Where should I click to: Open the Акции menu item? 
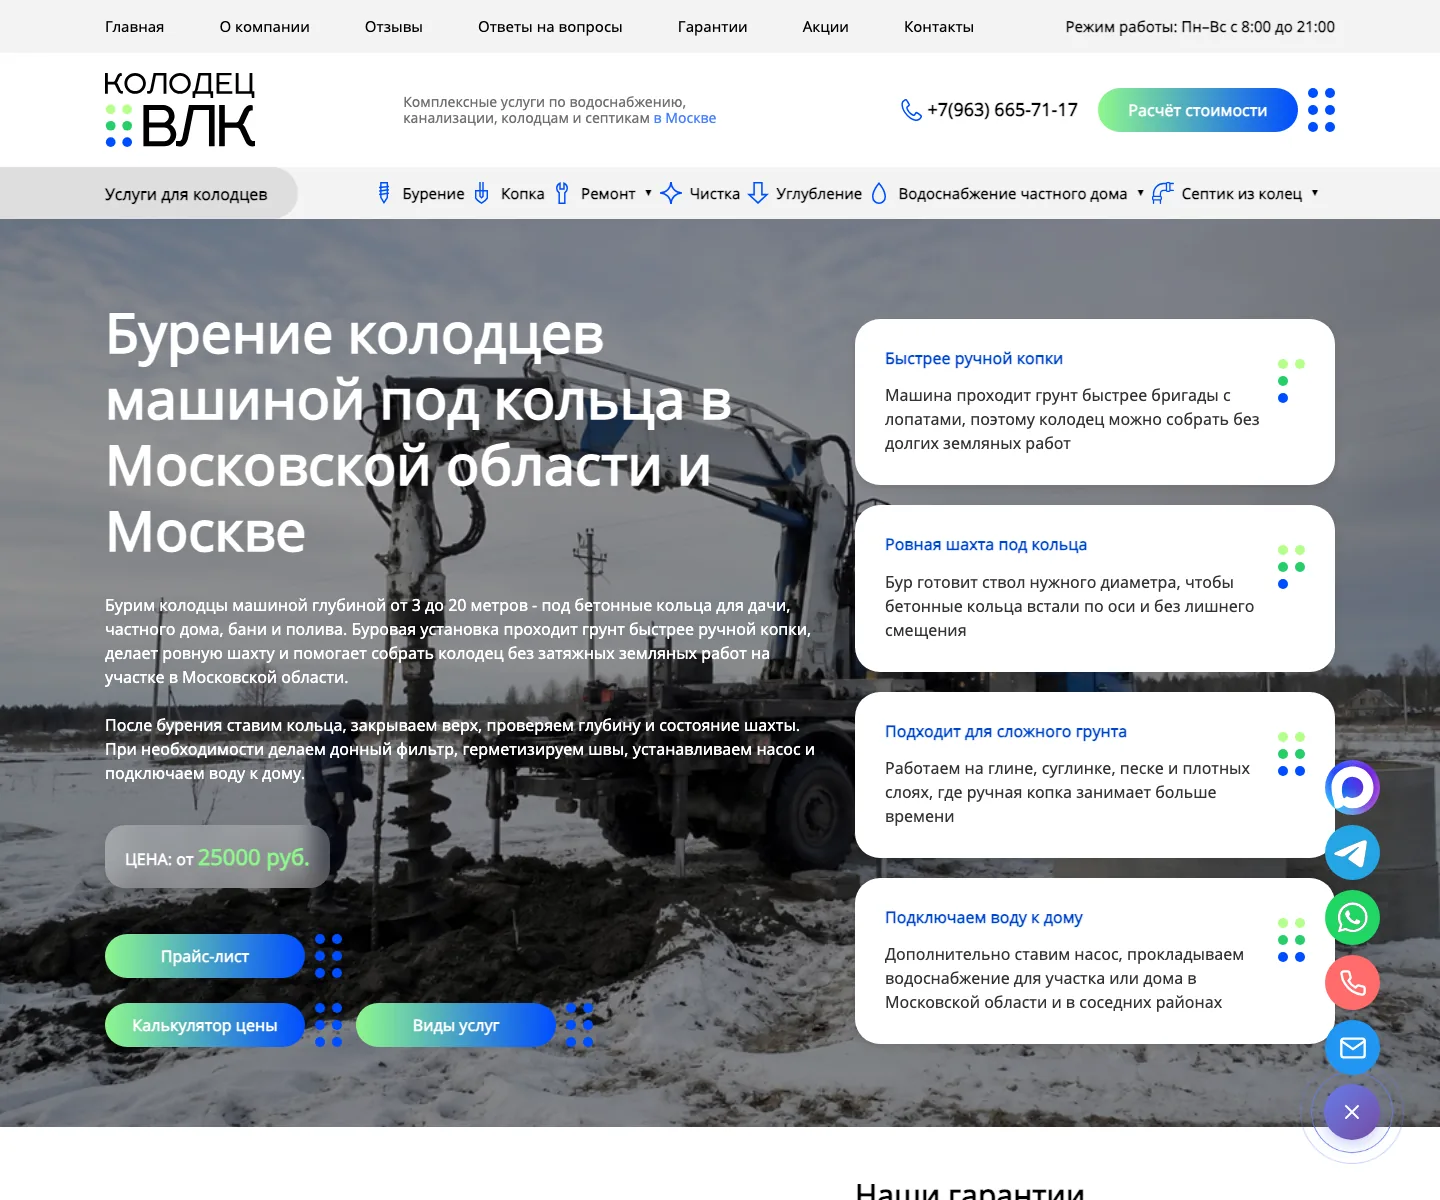click(825, 27)
